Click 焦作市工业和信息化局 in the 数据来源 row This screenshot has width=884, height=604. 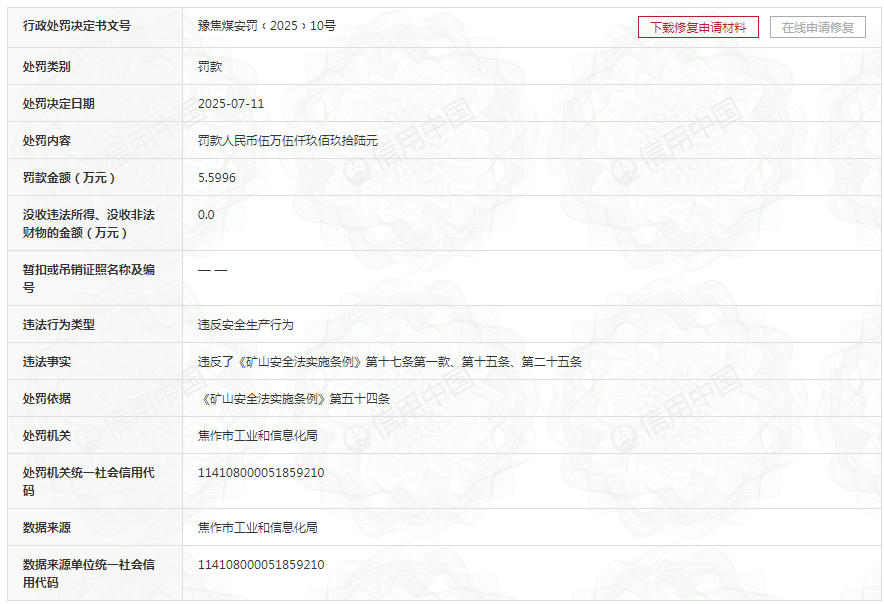(258, 527)
